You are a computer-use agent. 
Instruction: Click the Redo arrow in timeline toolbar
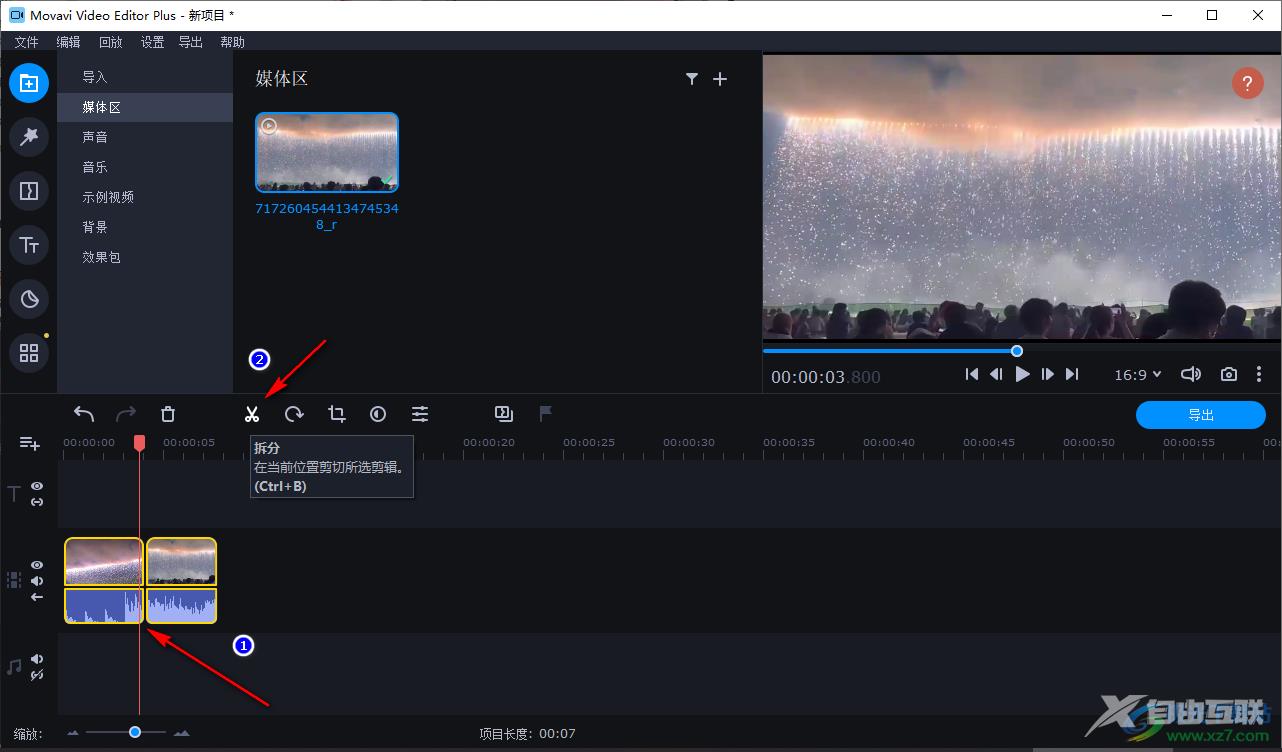(x=126, y=414)
